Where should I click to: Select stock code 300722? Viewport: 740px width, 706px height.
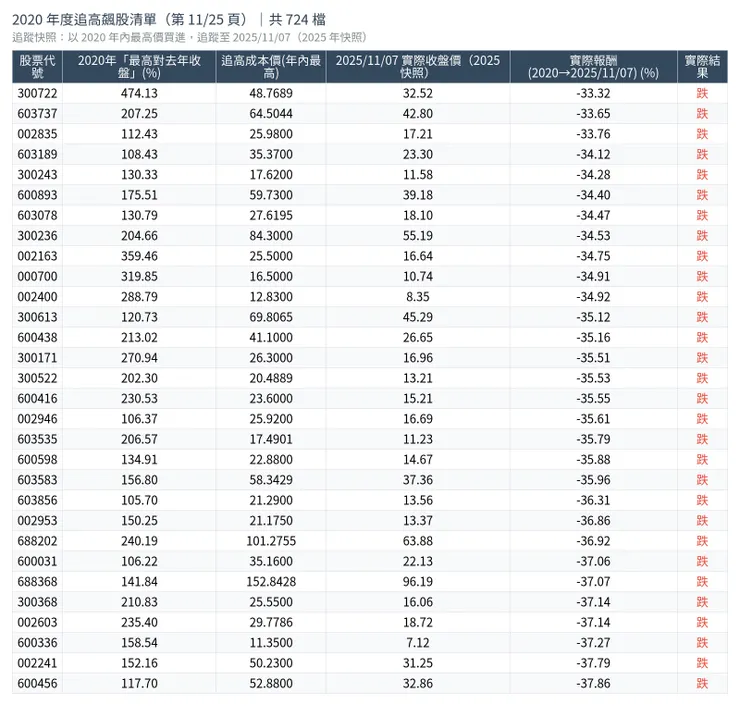[37, 93]
